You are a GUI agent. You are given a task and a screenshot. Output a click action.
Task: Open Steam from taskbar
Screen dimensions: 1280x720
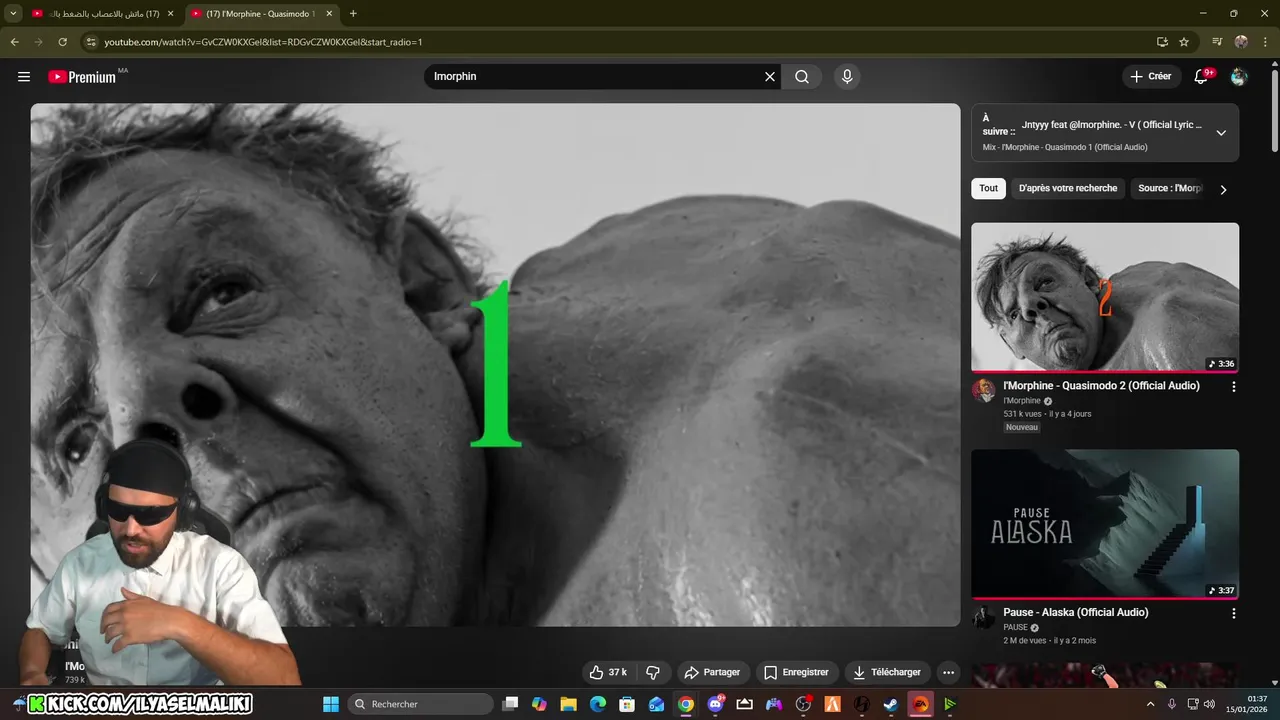click(890, 704)
